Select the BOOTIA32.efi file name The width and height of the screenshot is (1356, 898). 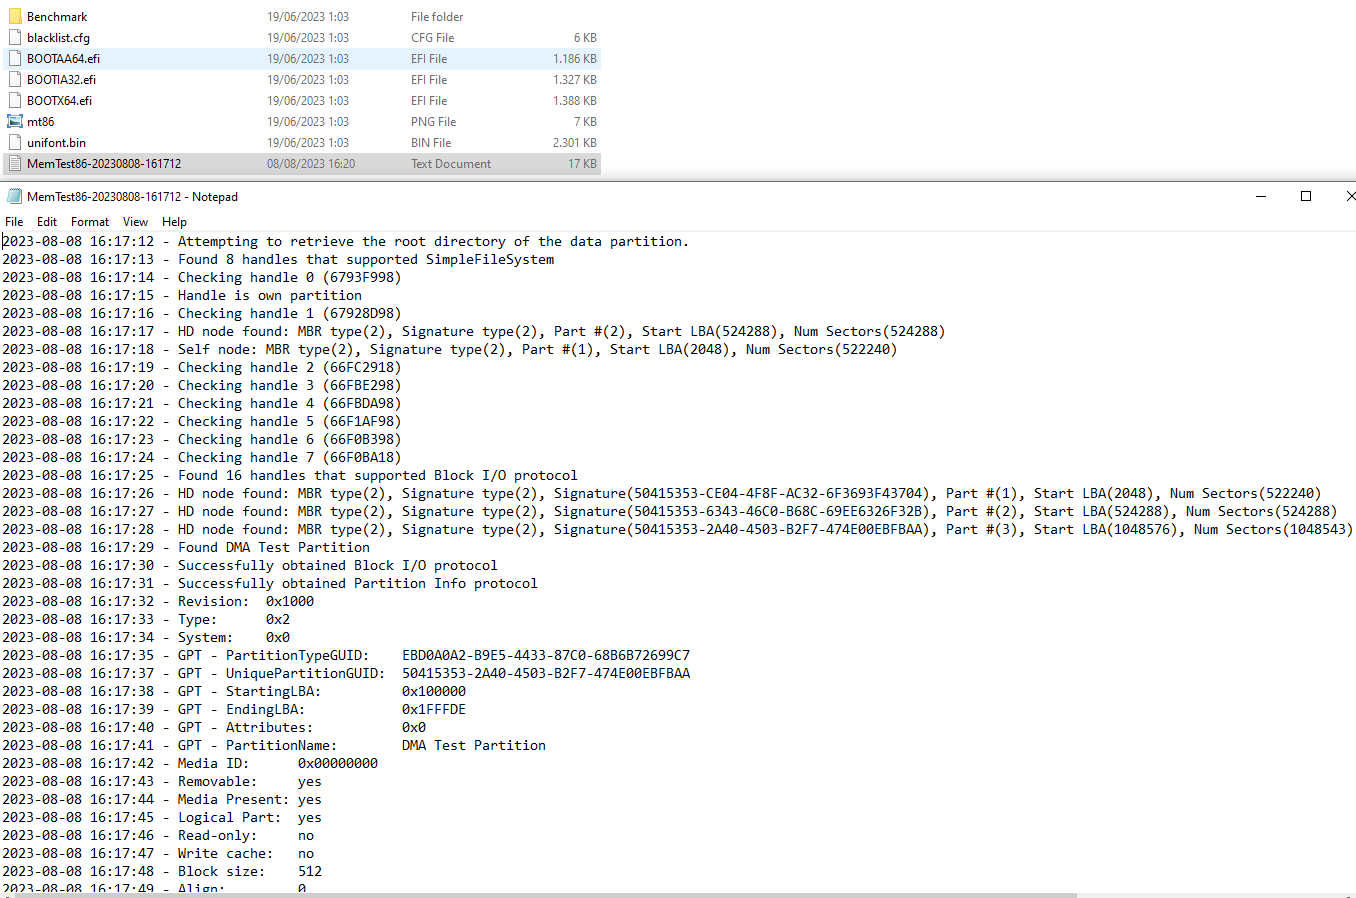62,80
